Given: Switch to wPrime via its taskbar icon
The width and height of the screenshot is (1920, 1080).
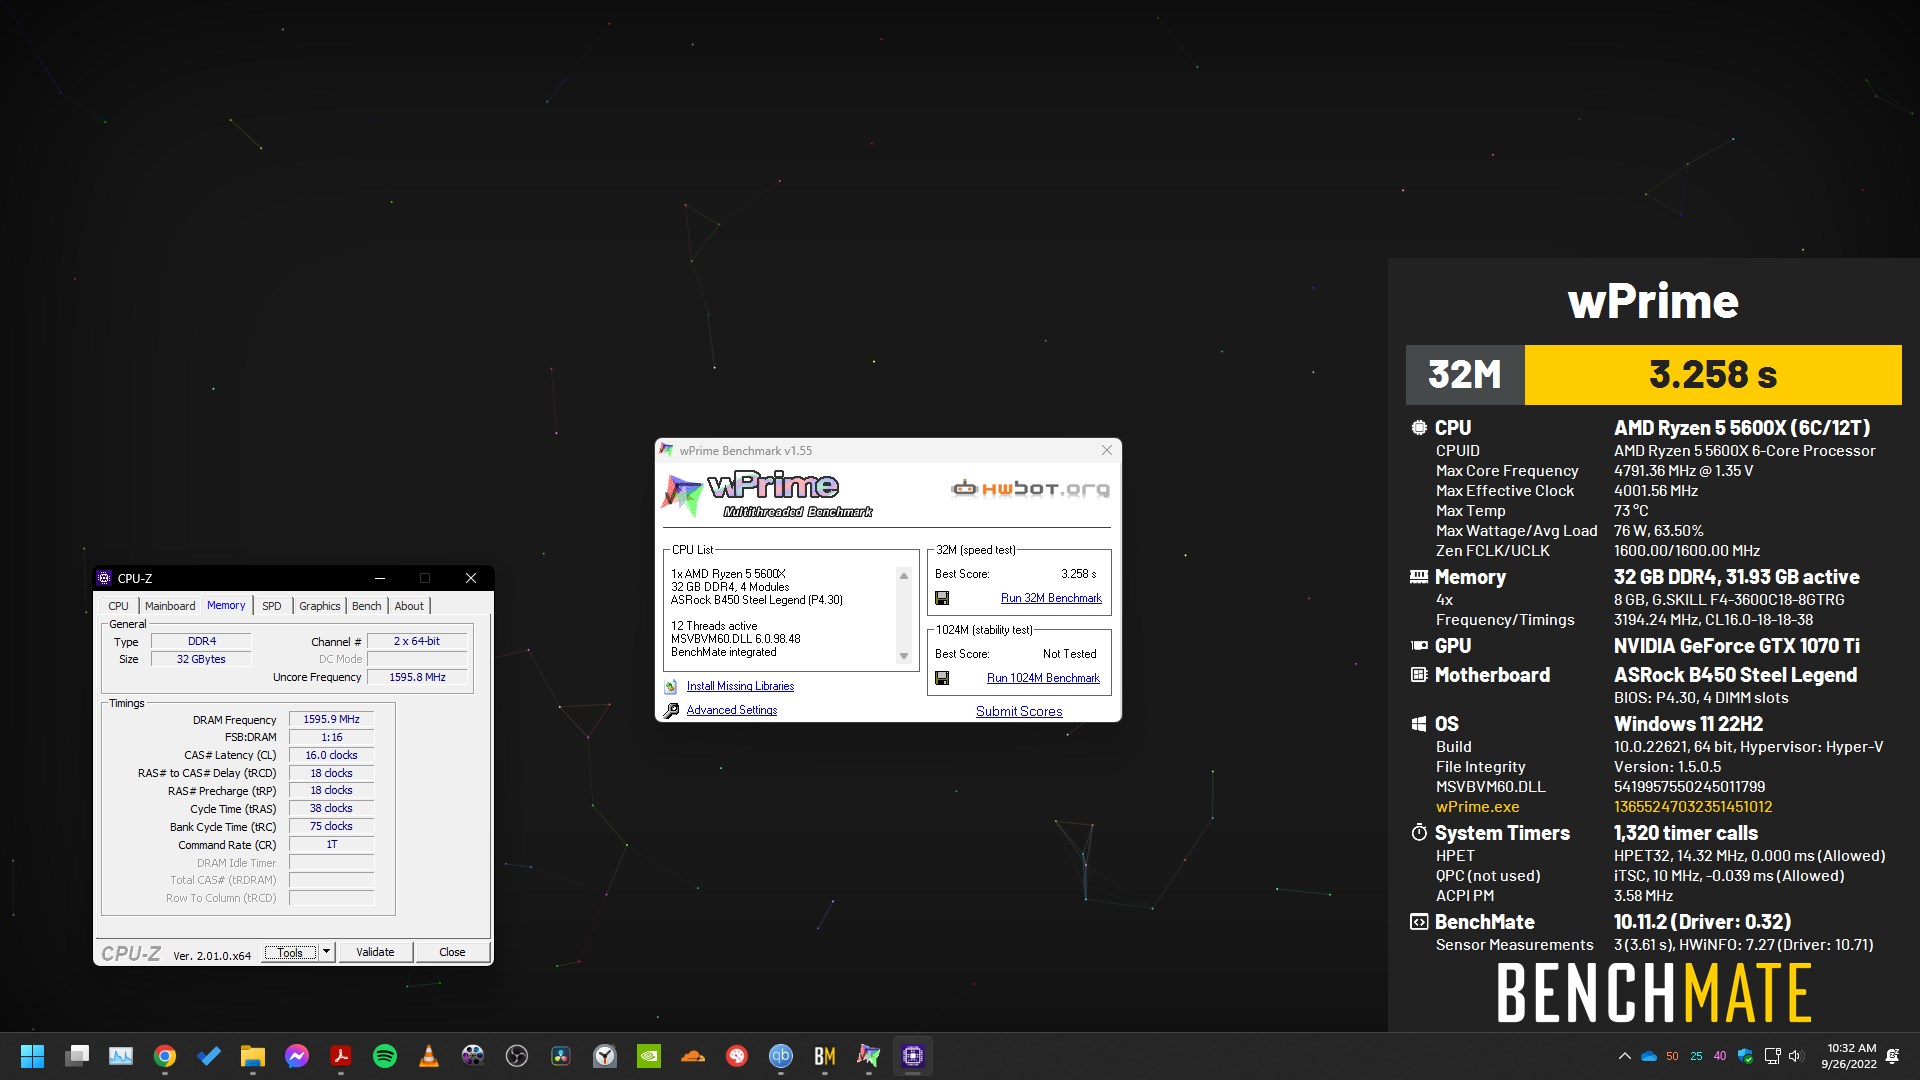Looking at the screenshot, I should click(x=869, y=1056).
